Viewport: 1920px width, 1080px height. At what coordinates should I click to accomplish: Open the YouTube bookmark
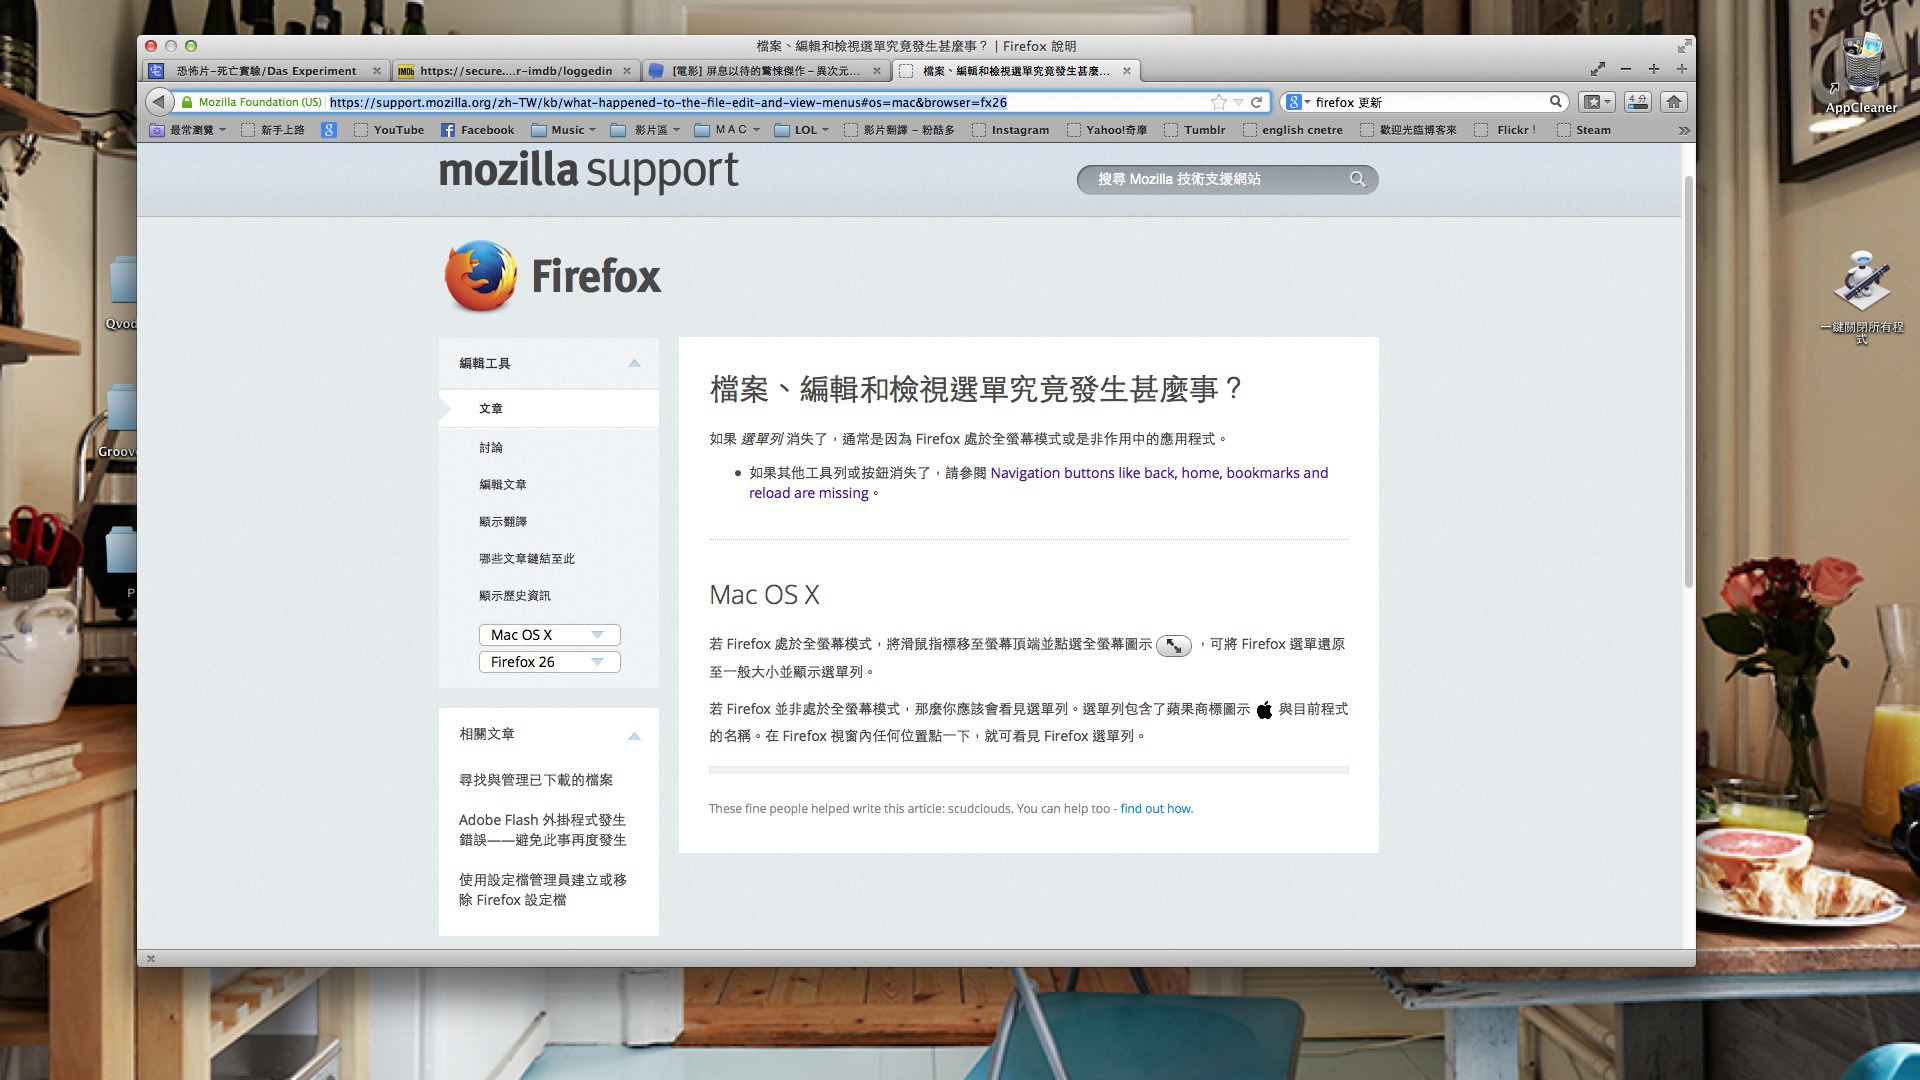pos(389,130)
